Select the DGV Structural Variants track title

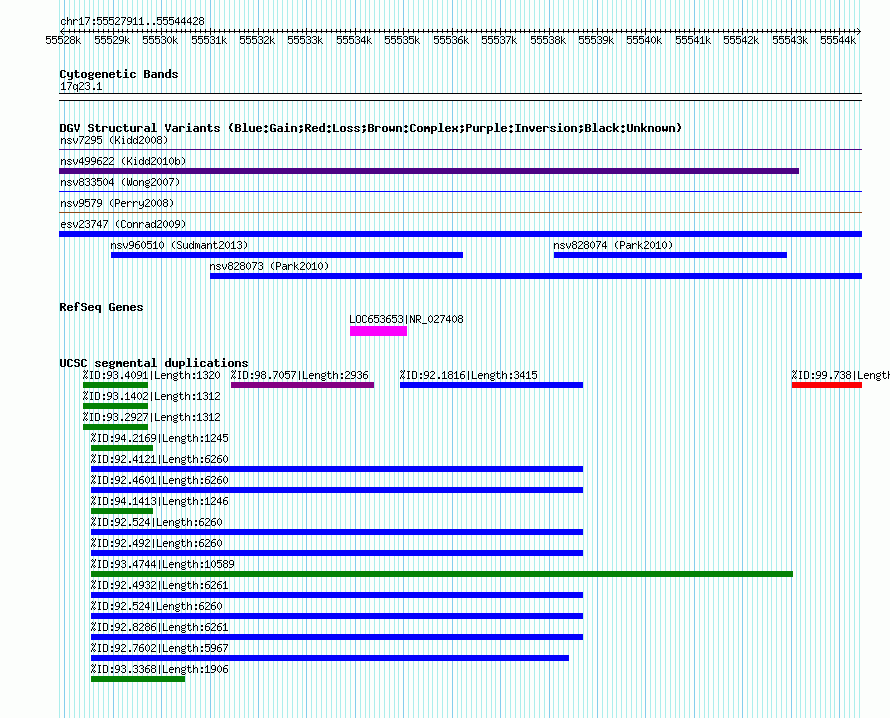coord(371,128)
